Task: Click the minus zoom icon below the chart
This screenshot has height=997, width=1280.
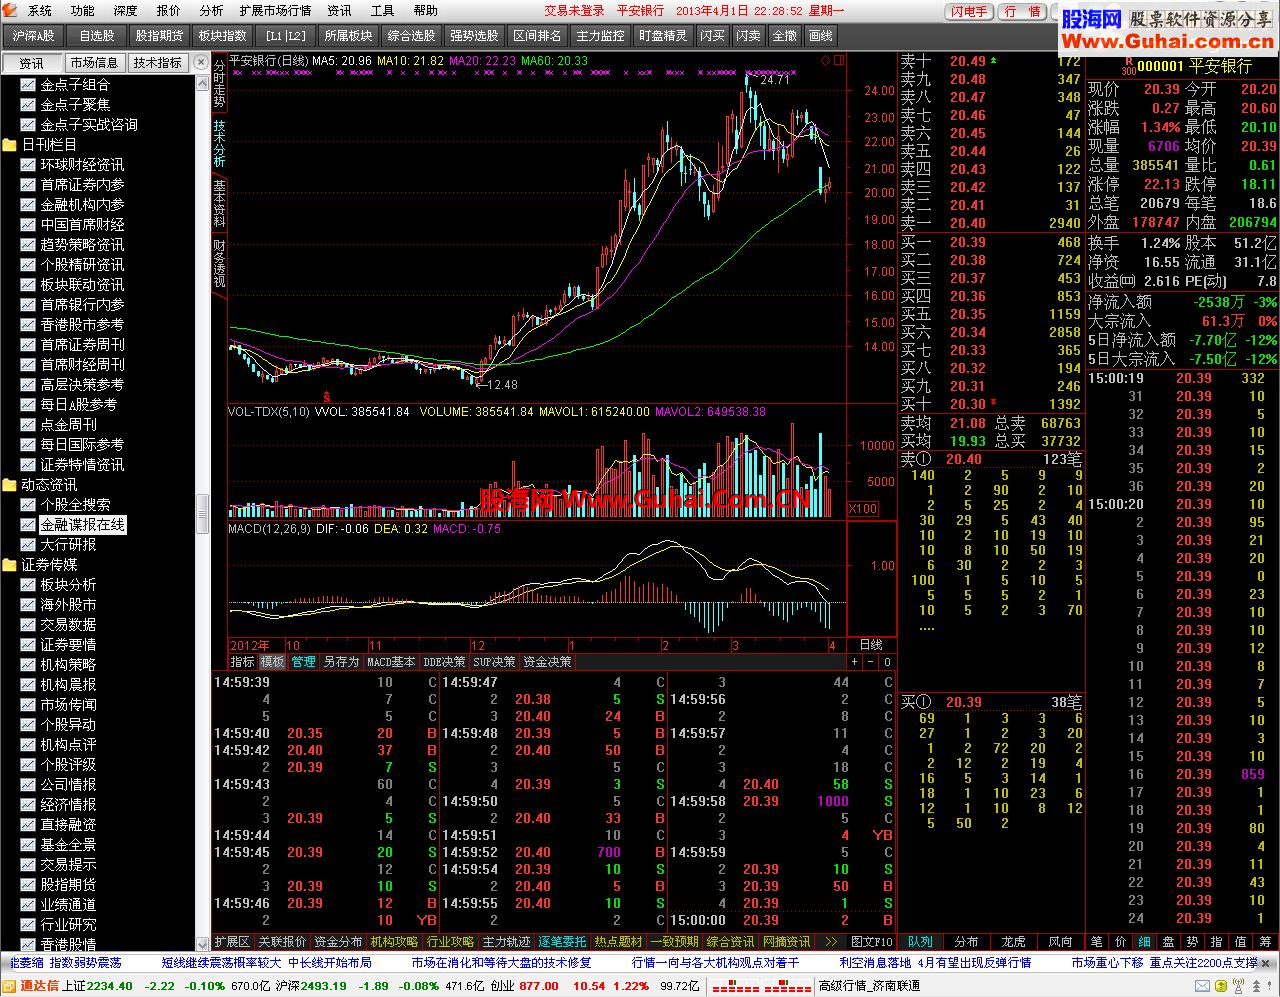Action: point(871,662)
